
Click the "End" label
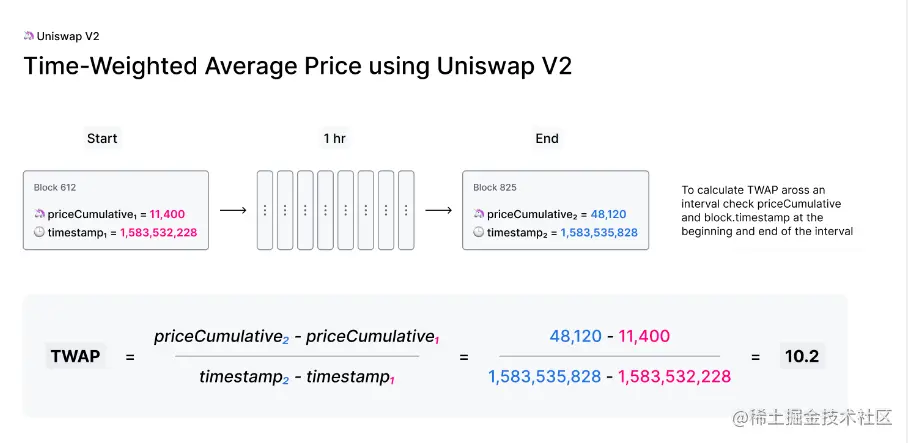click(546, 139)
